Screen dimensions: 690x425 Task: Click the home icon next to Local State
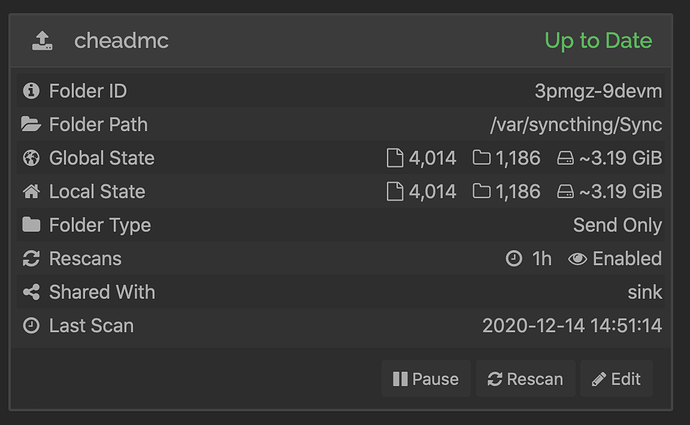click(x=31, y=191)
